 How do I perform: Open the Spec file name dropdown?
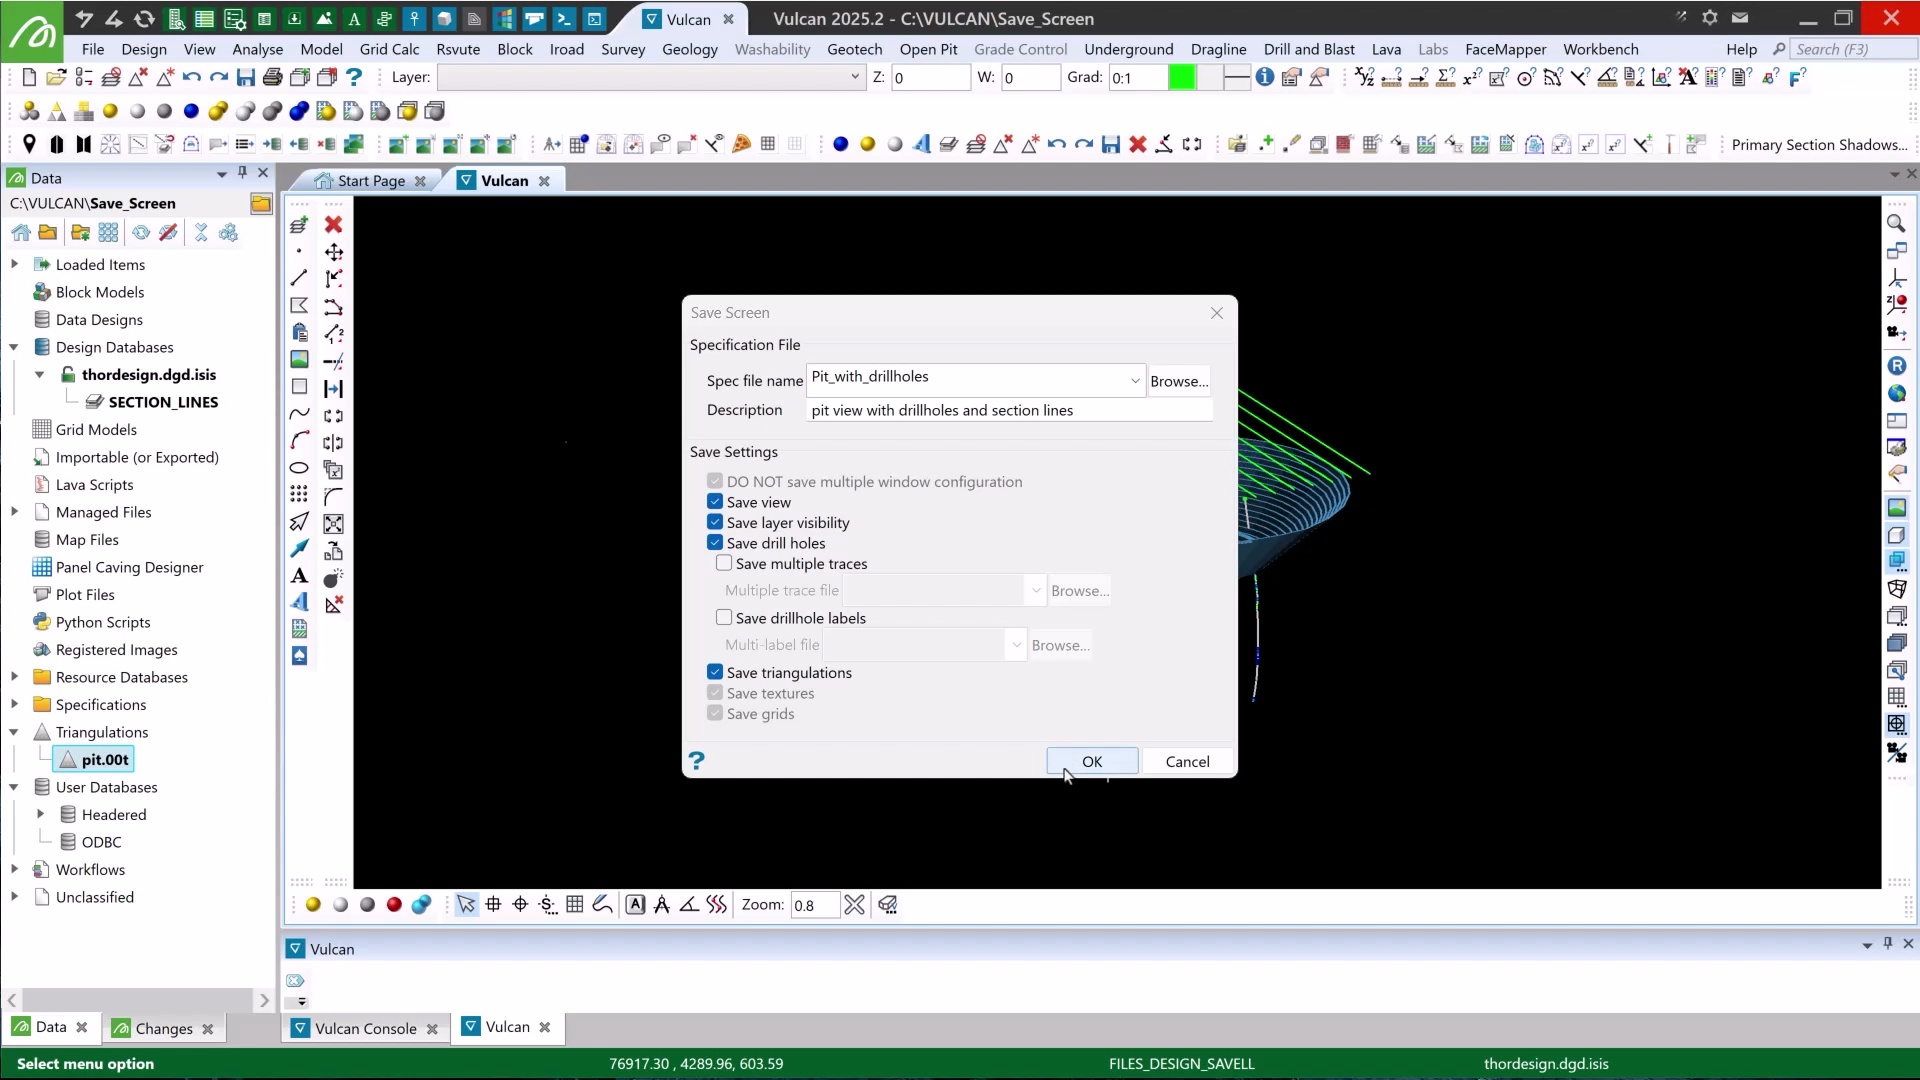[1134, 381]
